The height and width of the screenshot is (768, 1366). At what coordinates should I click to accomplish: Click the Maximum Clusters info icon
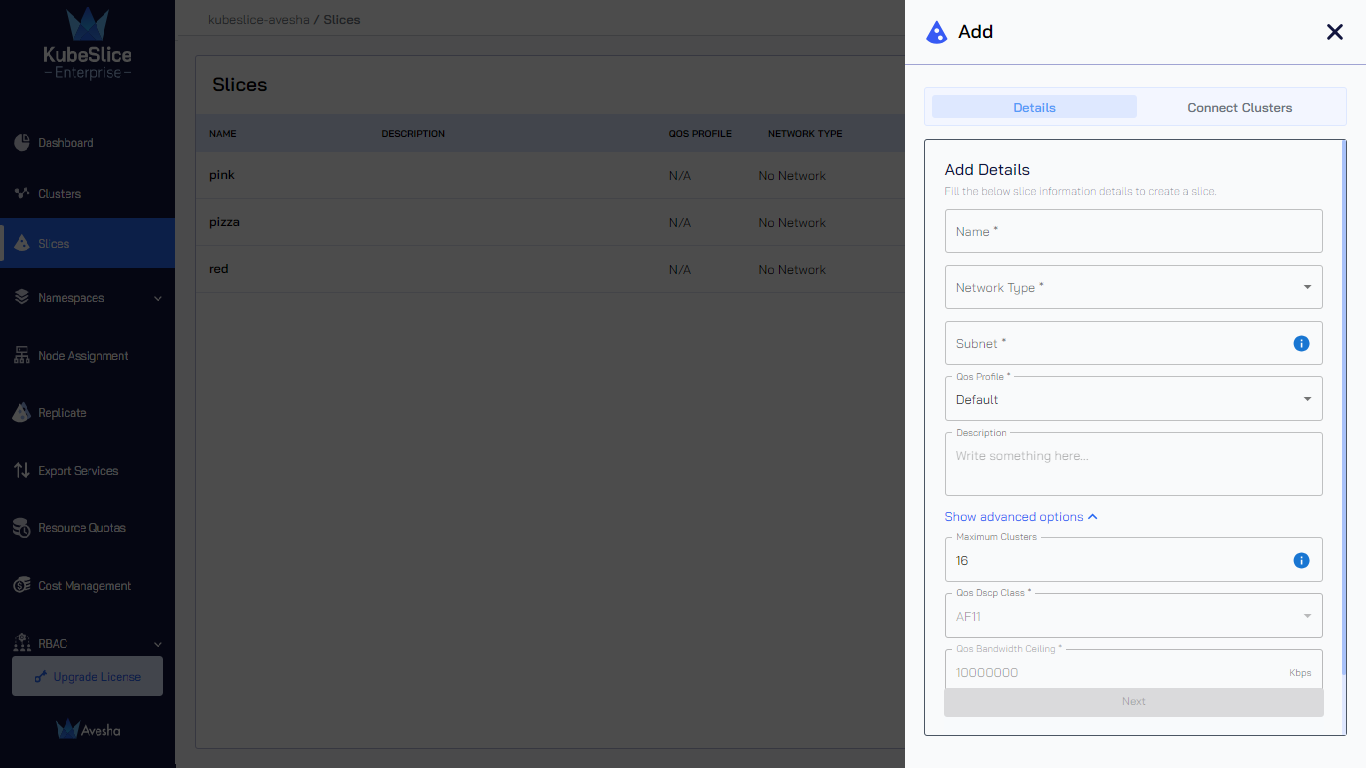click(x=1301, y=560)
